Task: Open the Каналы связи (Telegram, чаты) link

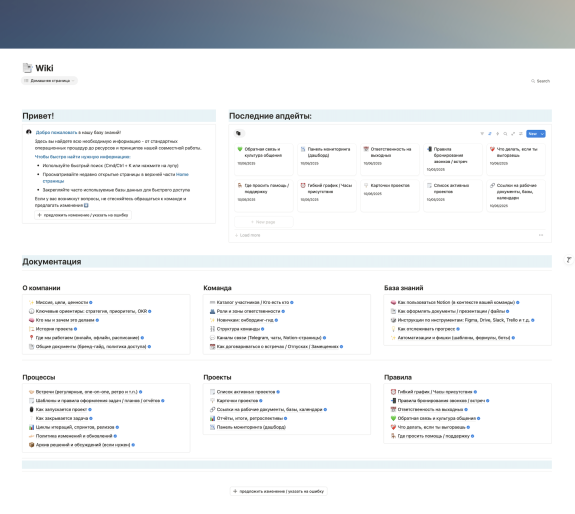Action: 268,338
